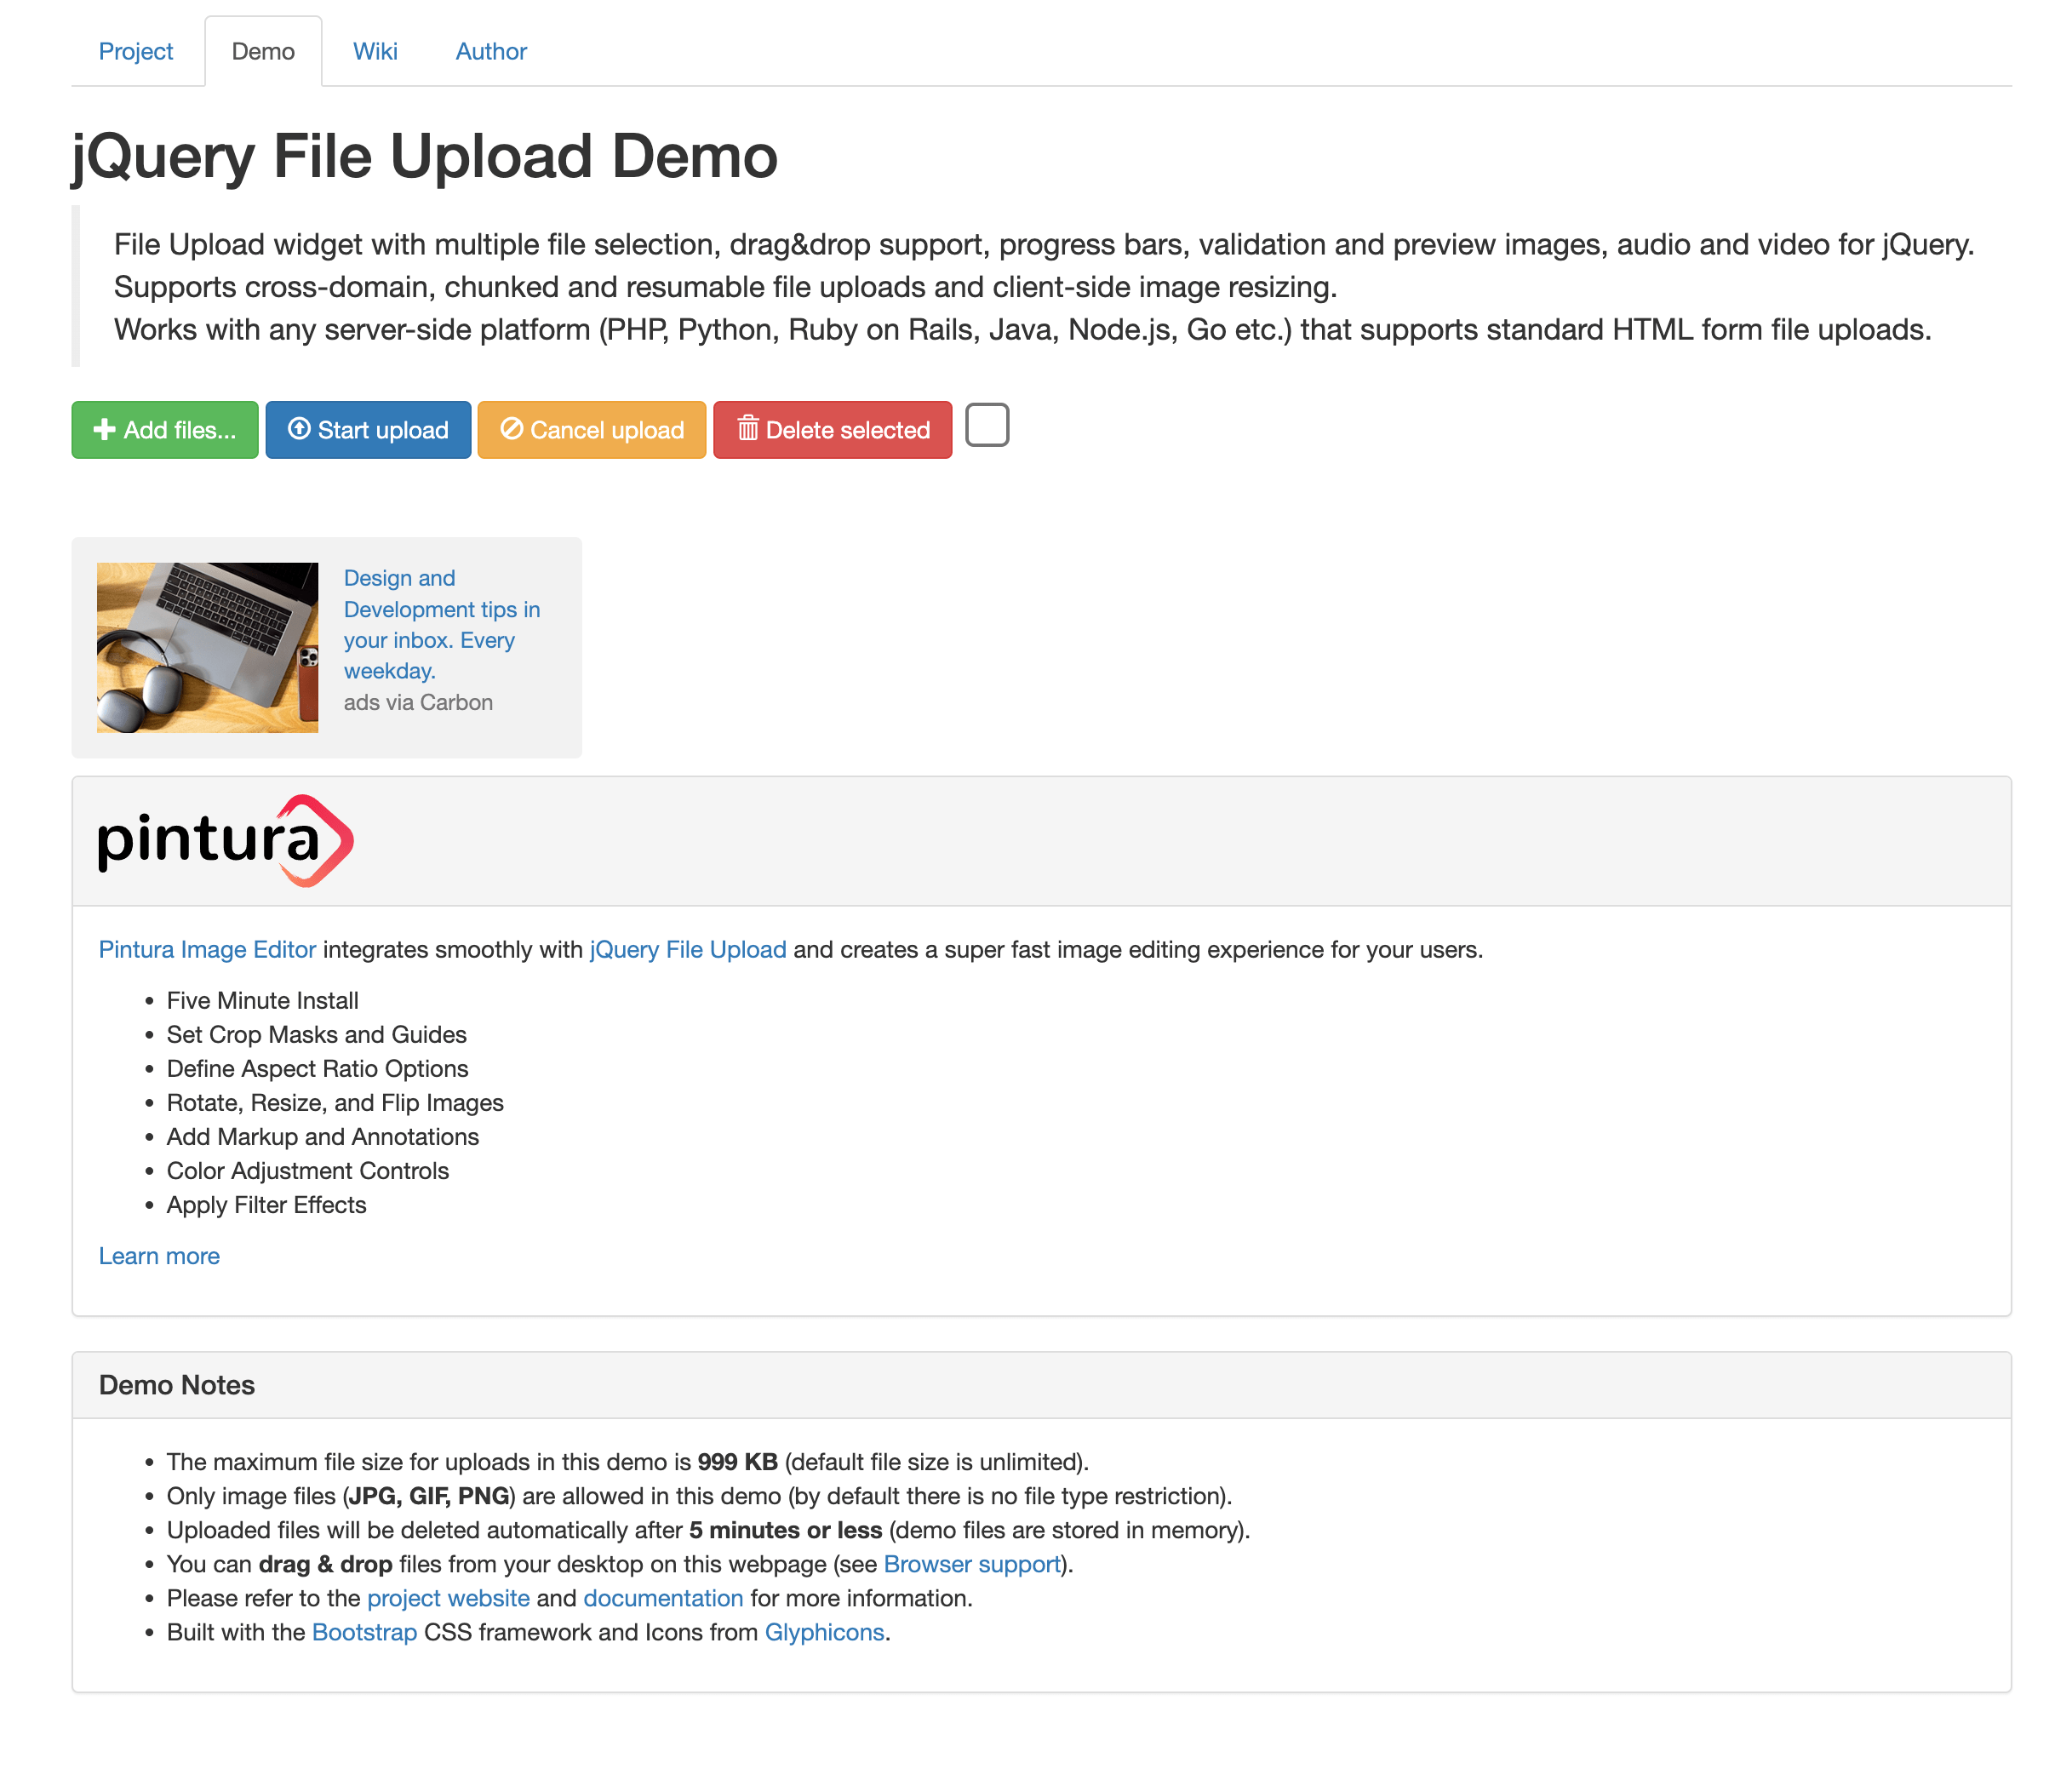Open the Browser support link
Screen dimensions: 2072x1786
(971, 1564)
